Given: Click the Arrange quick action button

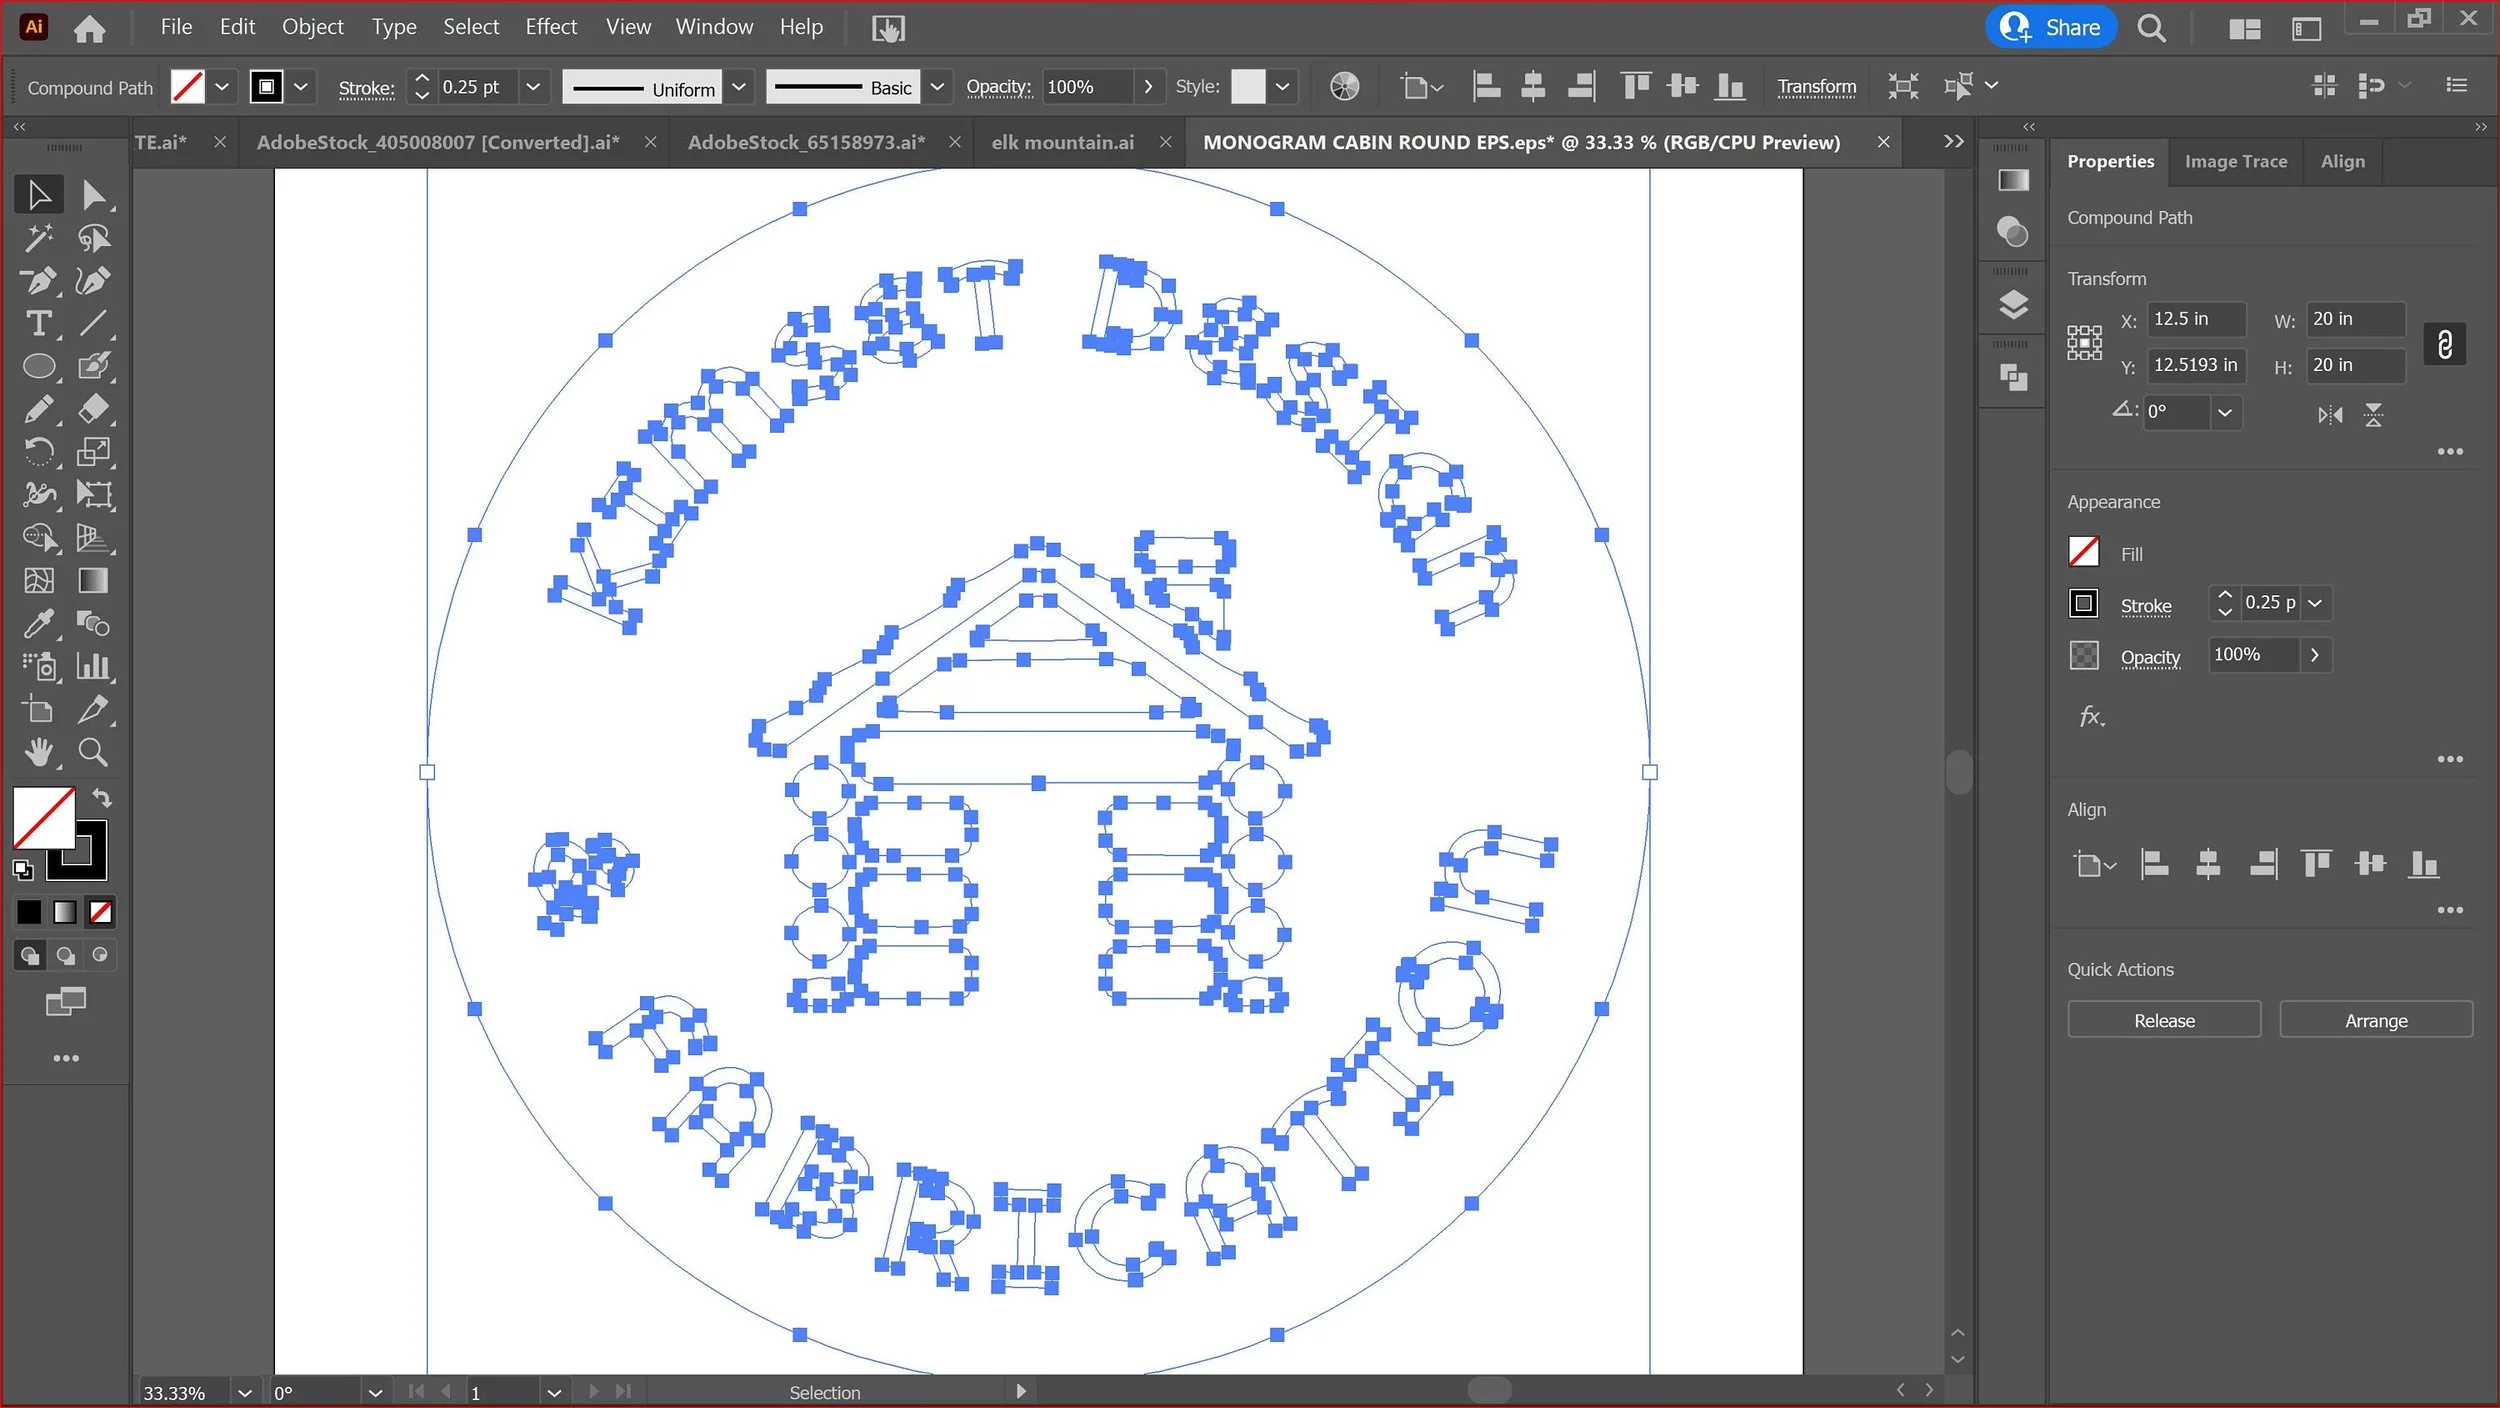Looking at the screenshot, I should tap(2375, 1020).
